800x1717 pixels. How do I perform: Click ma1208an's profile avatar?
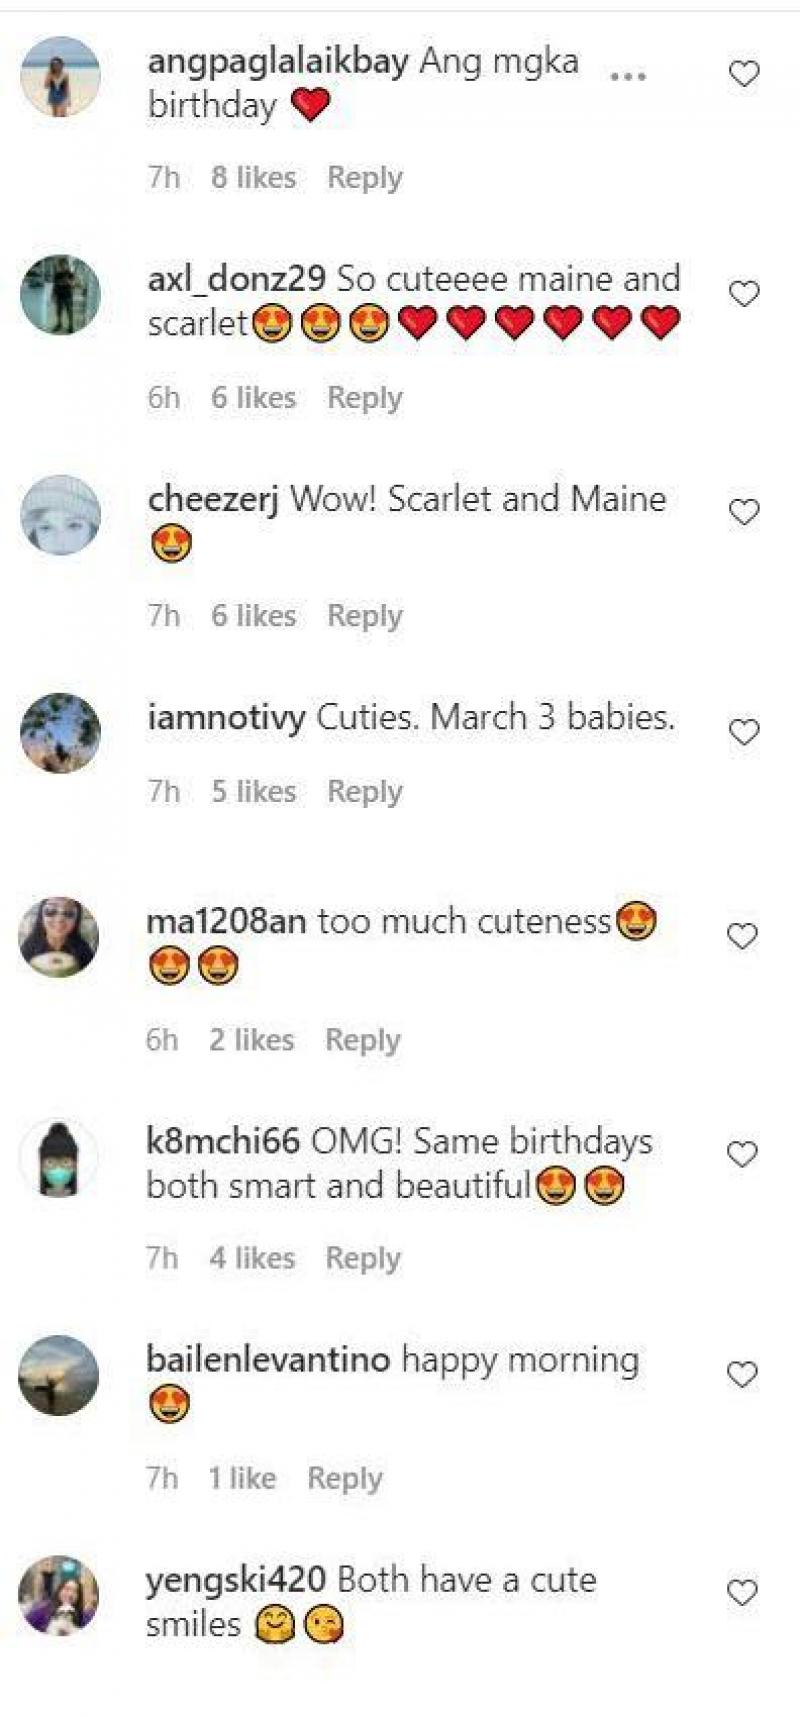[x=60, y=937]
